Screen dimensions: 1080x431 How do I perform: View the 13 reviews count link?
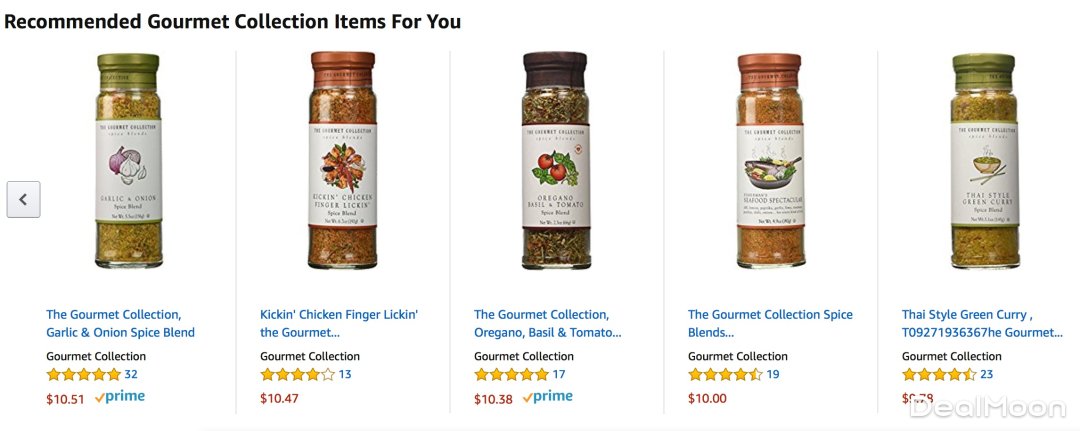tap(345, 375)
